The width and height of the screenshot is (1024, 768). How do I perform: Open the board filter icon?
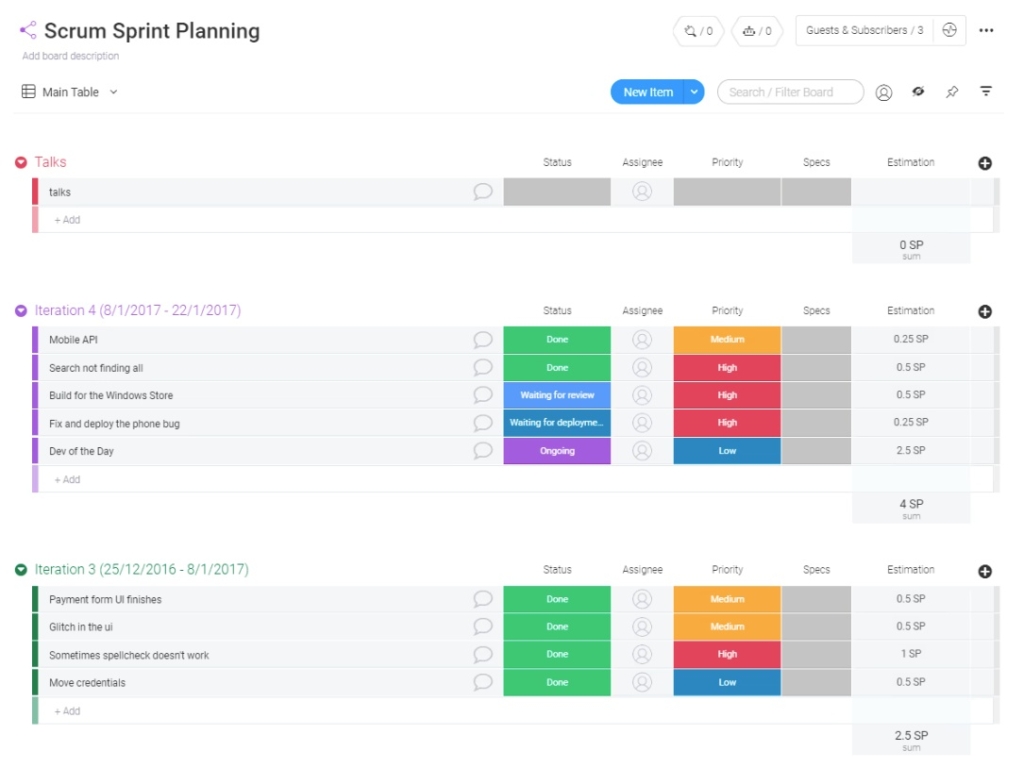point(986,91)
